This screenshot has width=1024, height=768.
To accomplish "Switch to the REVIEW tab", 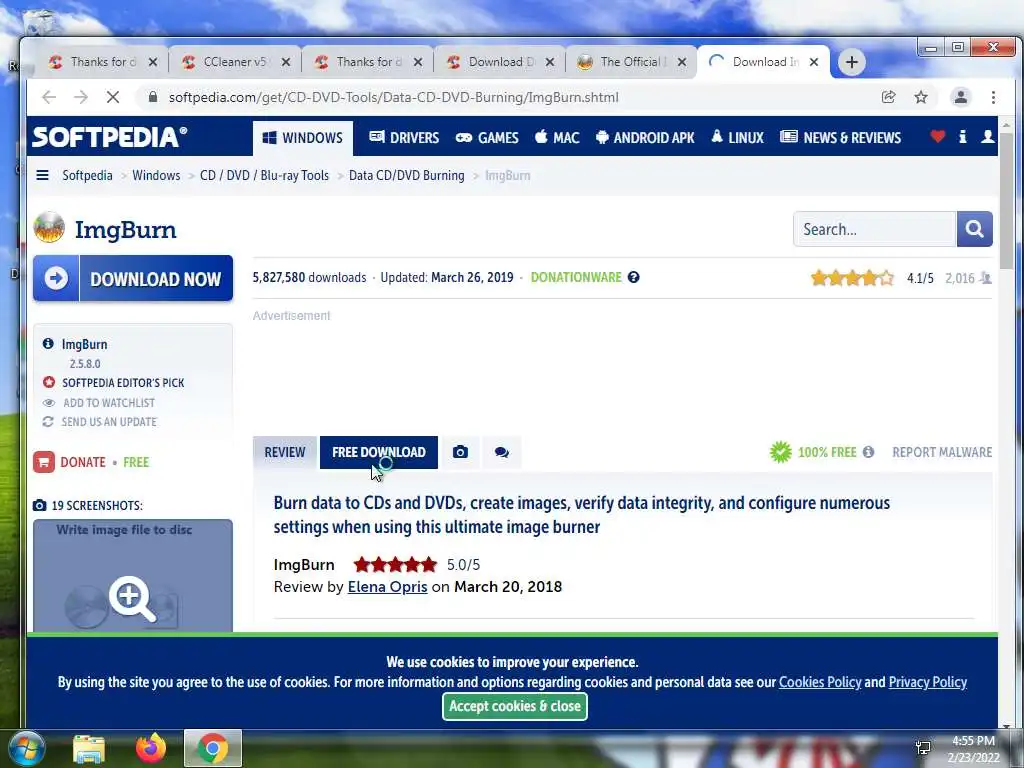I will (285, 453).
